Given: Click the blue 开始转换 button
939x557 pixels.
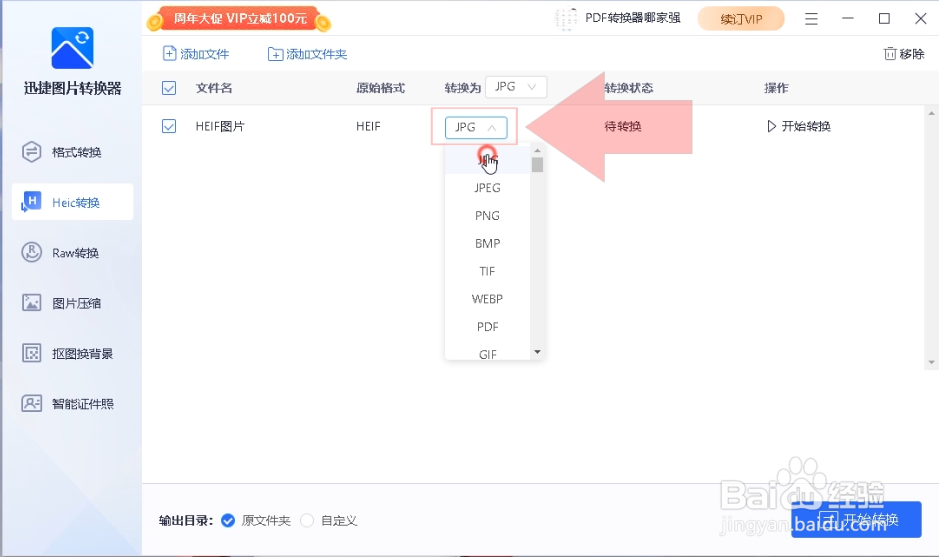Looking at the screenshot, I should (x=856, y=519).
